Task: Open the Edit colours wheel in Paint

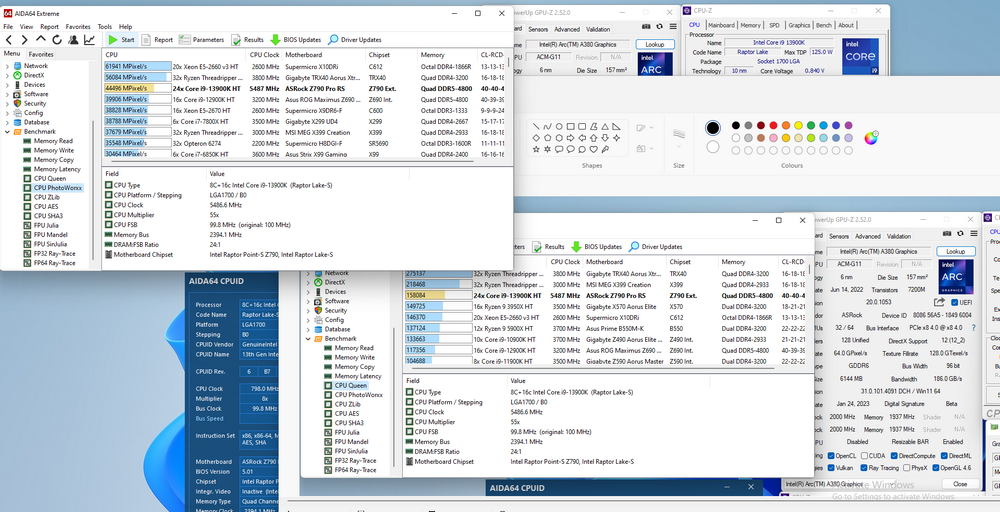Action: pos(871,138)
